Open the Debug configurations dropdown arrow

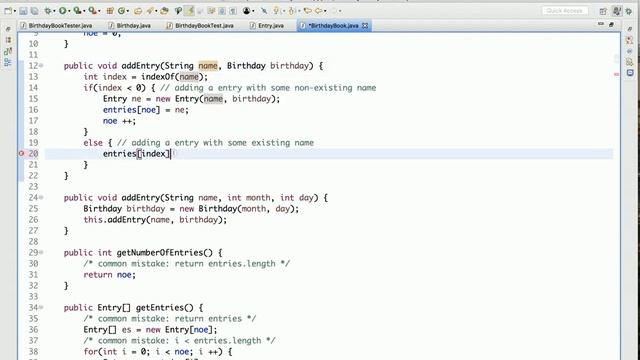click(54, 11)
